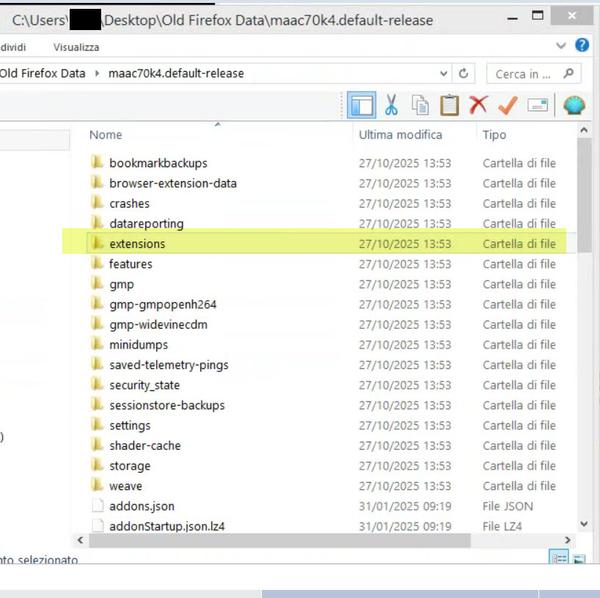Select the gmp-widevinecdm folder

[158, 325]
